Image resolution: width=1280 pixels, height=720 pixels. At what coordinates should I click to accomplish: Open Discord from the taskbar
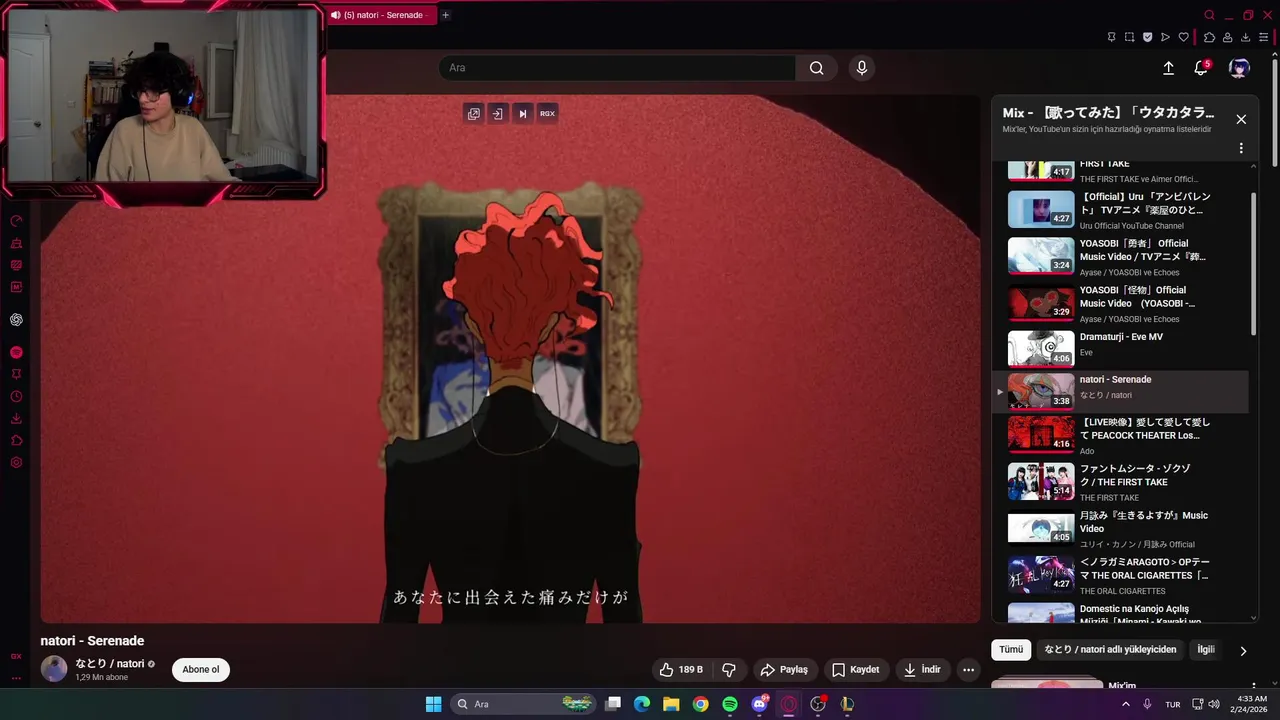pyautogui.click(x=759, y=704)
